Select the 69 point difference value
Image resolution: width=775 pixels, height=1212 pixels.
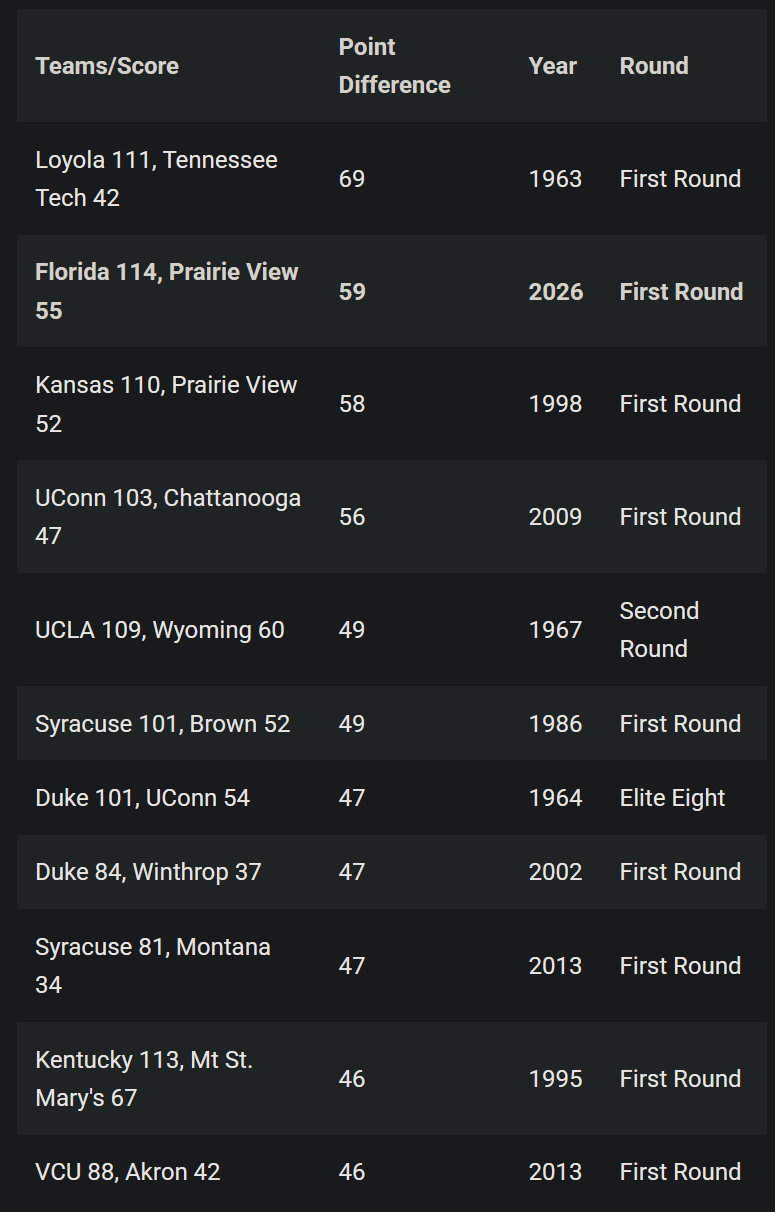352,179
